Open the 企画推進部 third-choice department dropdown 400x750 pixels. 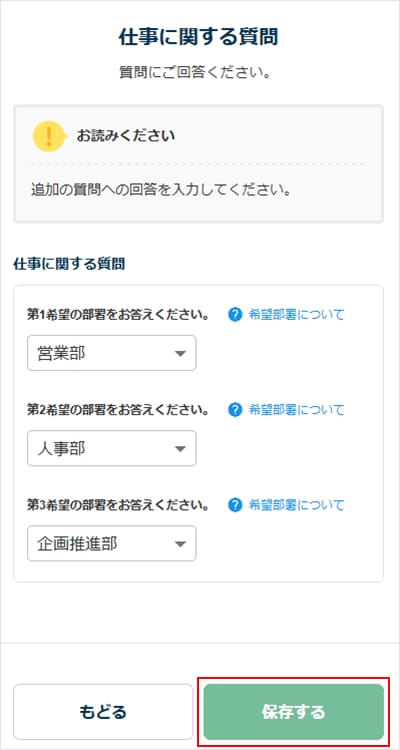[x=111, y=543]
